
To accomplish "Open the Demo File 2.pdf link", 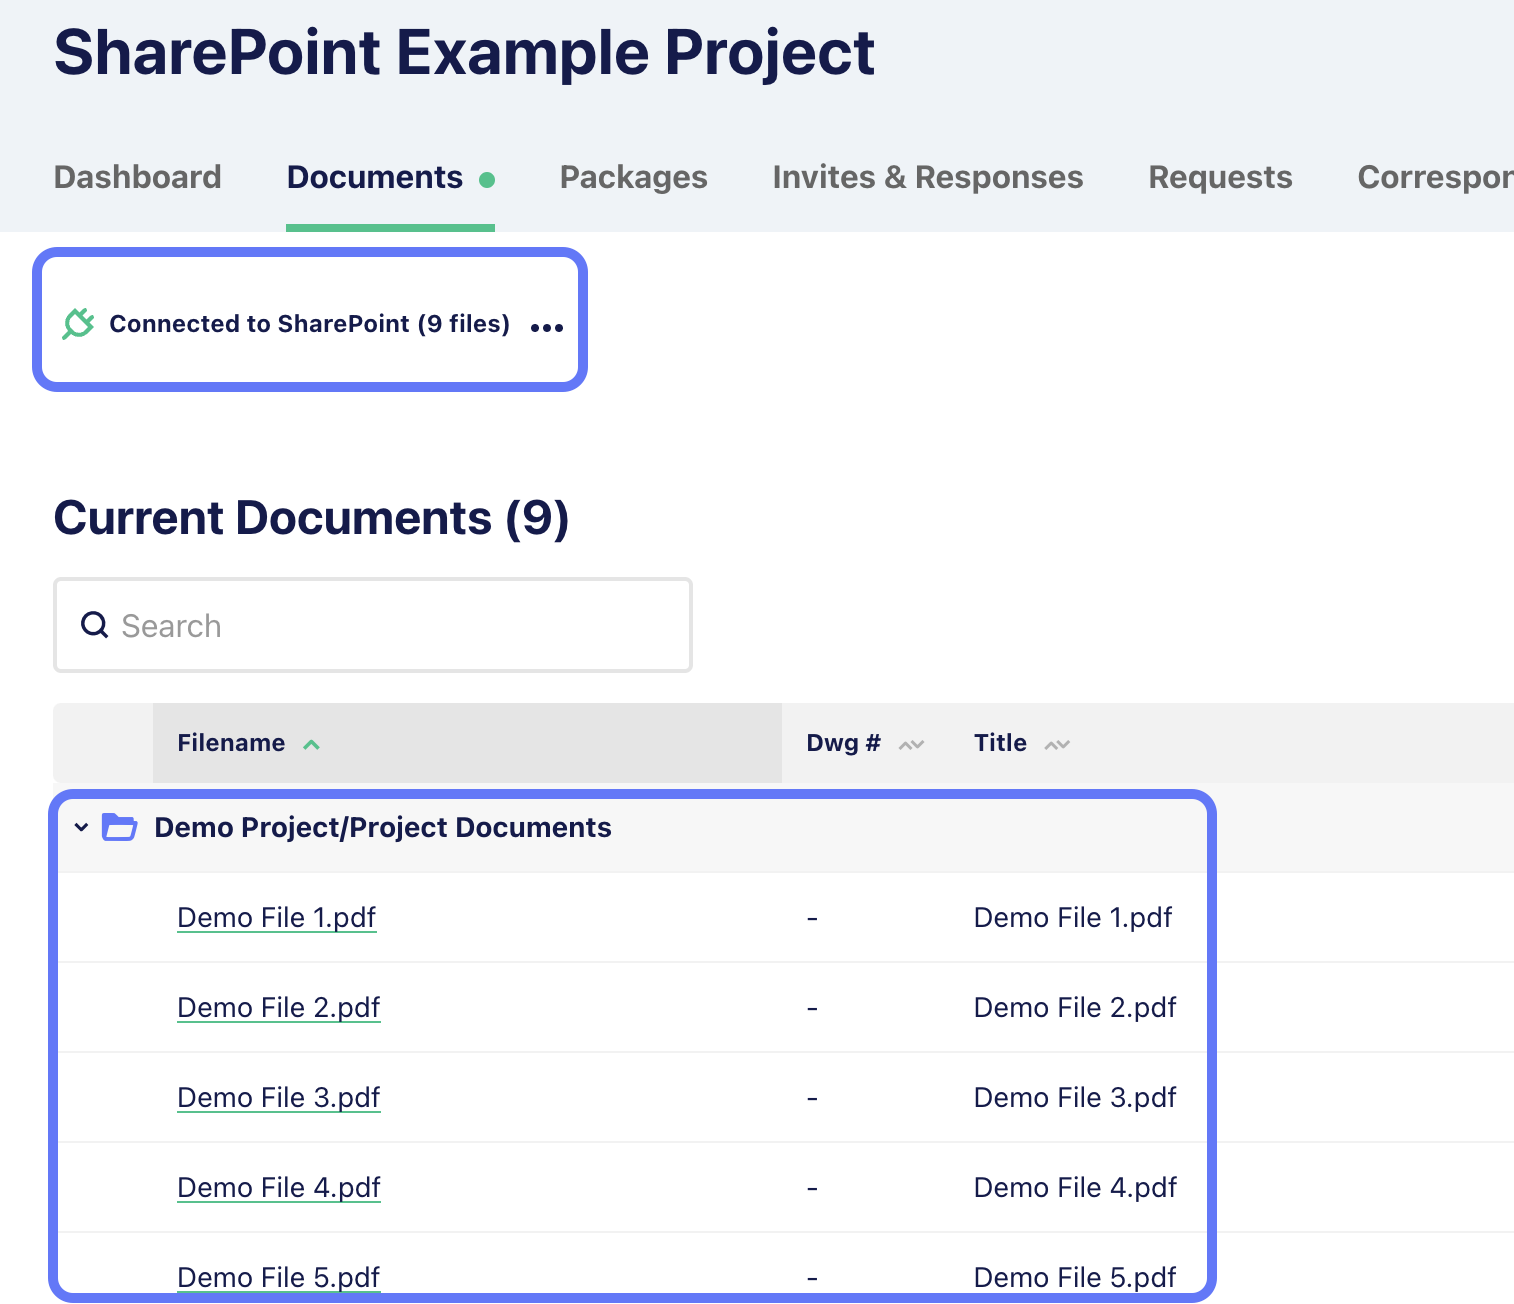I will point(279,1007).
